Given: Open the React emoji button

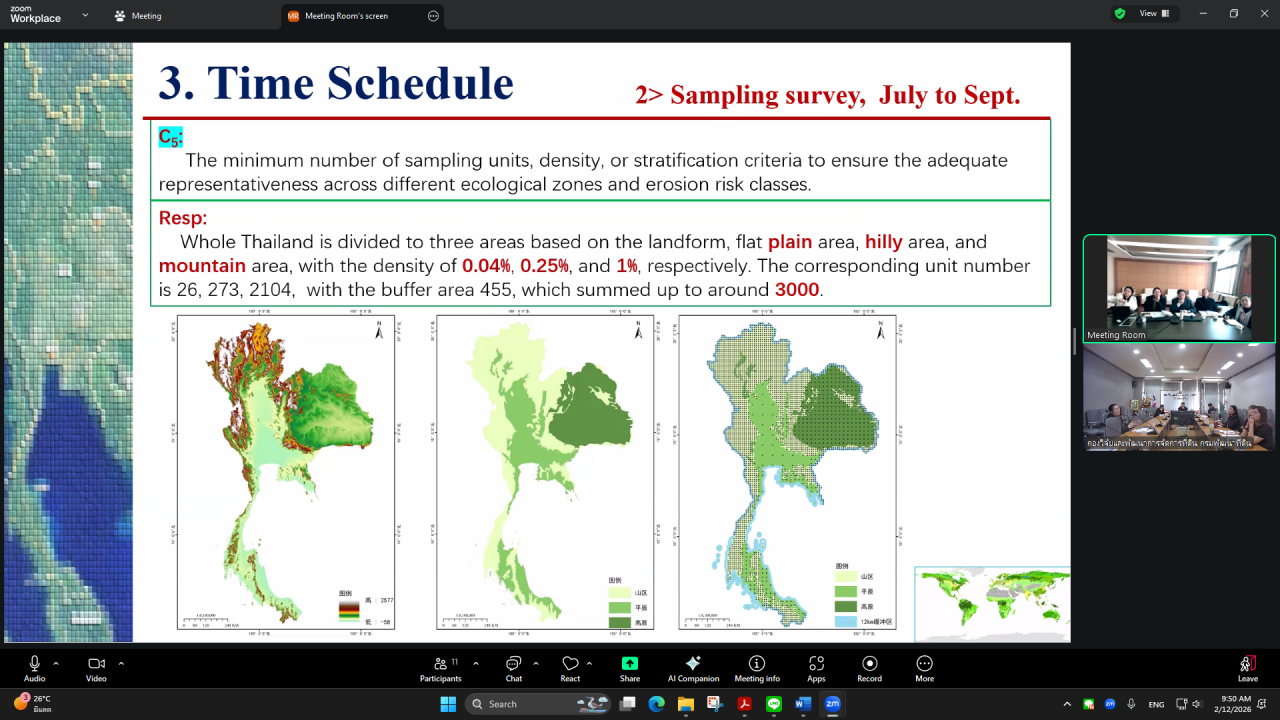Looking at the screenshot, I should click(x=570, y=667).
